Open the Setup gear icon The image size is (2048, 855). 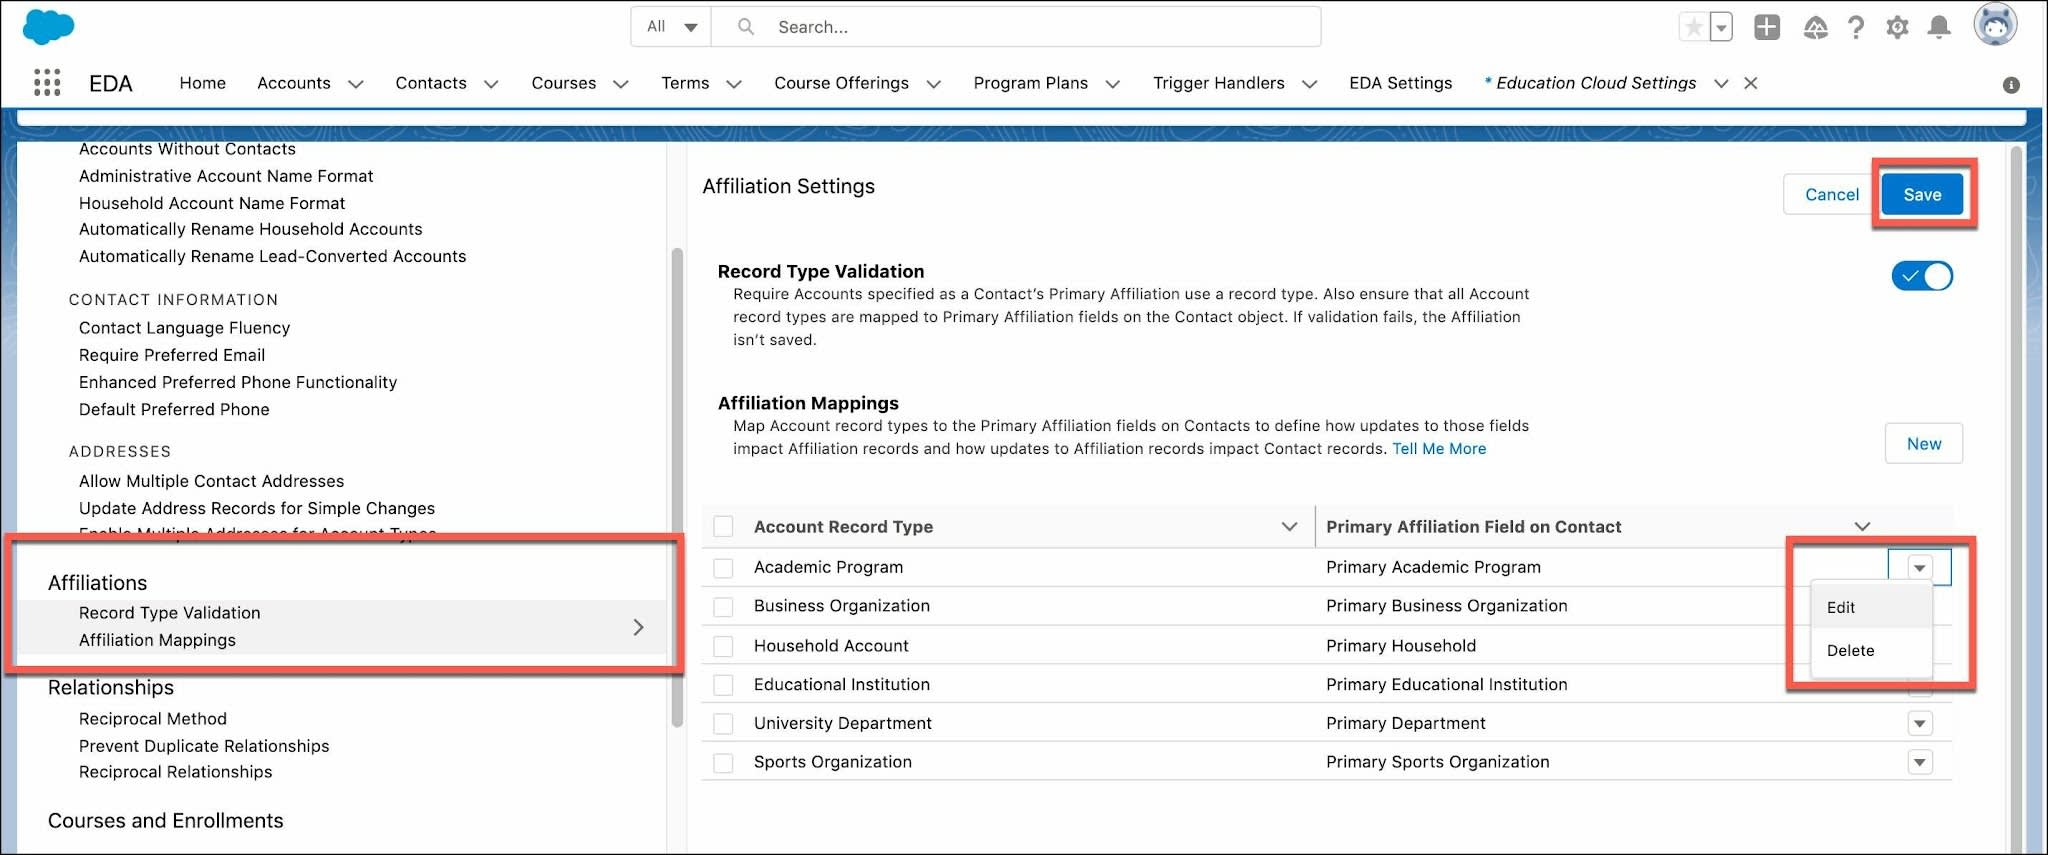coord(1897,27)
